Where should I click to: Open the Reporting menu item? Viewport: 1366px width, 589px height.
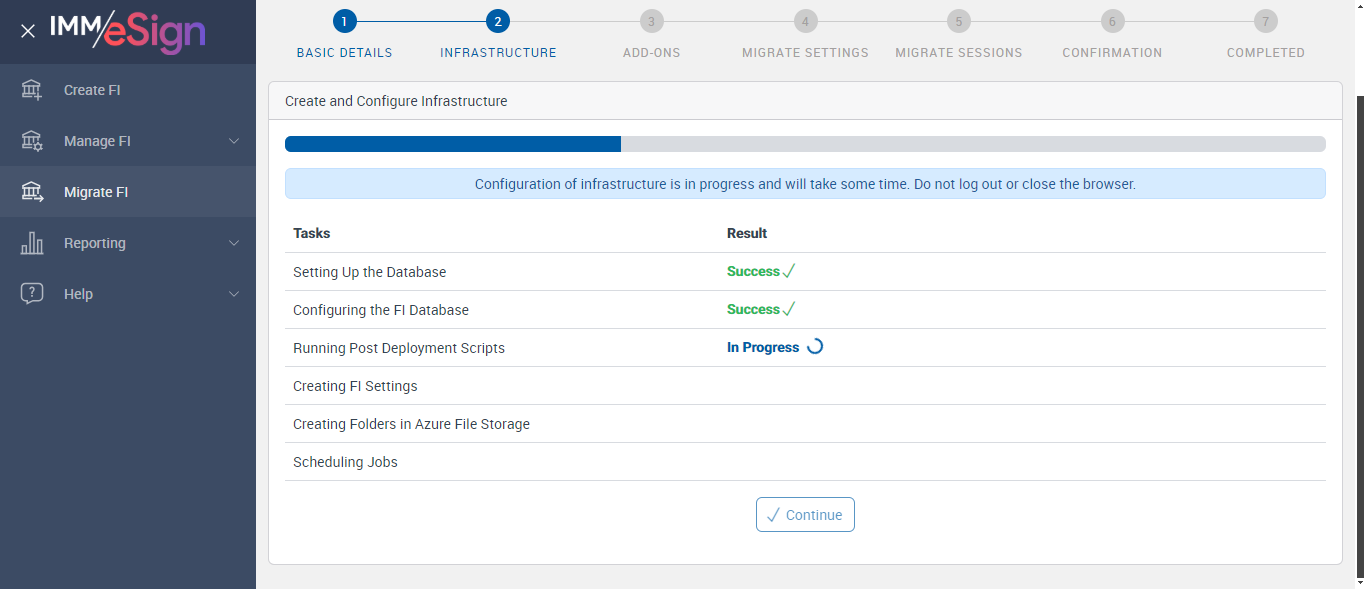coord(128,243)
